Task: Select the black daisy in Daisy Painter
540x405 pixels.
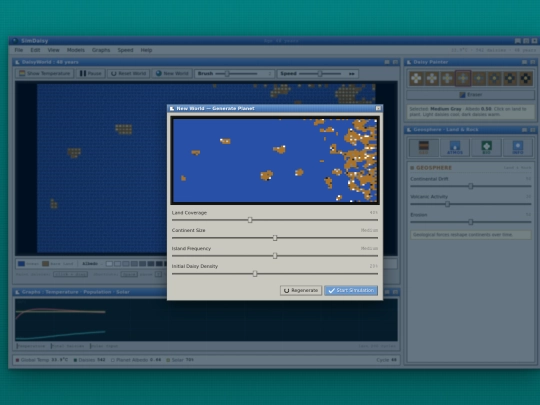Action: coord(526,79)
